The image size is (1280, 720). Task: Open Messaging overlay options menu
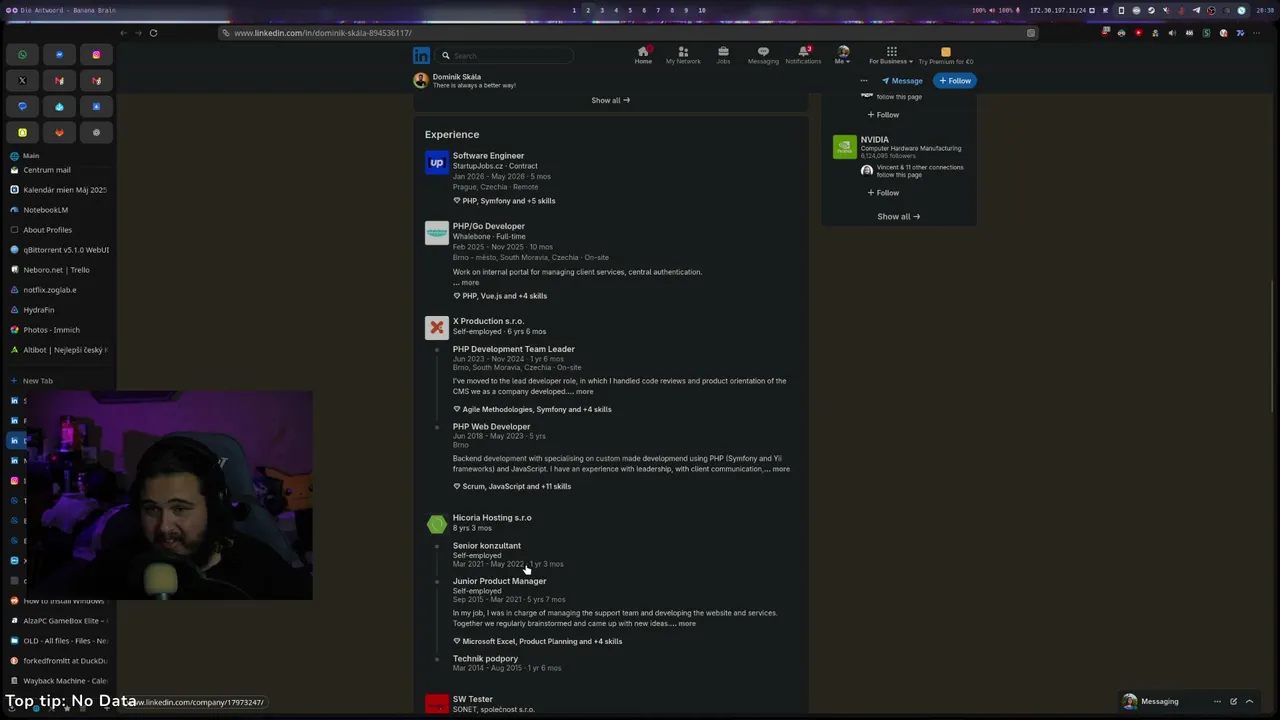tap(1217, 702)
